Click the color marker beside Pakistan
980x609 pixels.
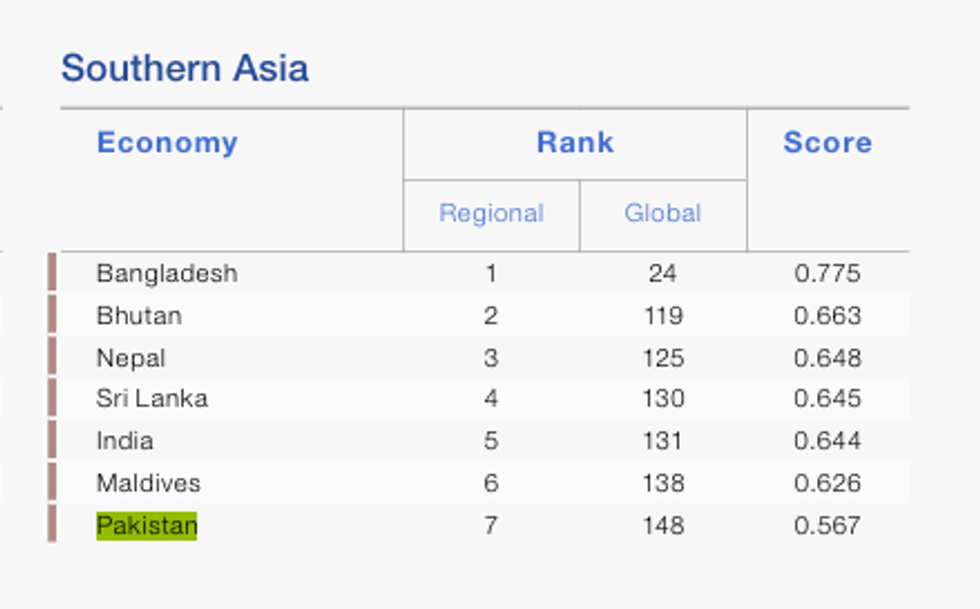pyautogui.click(x=52, y=526)
